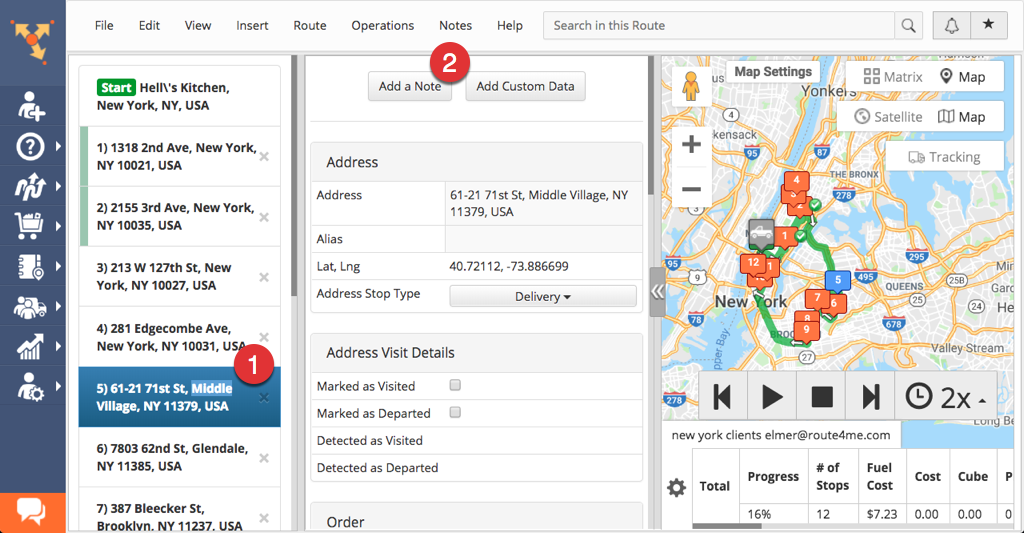The width and height of the screenshot is (1024, 533).
Task: Click the add user sidebar icon
Action: click(31, 106)
